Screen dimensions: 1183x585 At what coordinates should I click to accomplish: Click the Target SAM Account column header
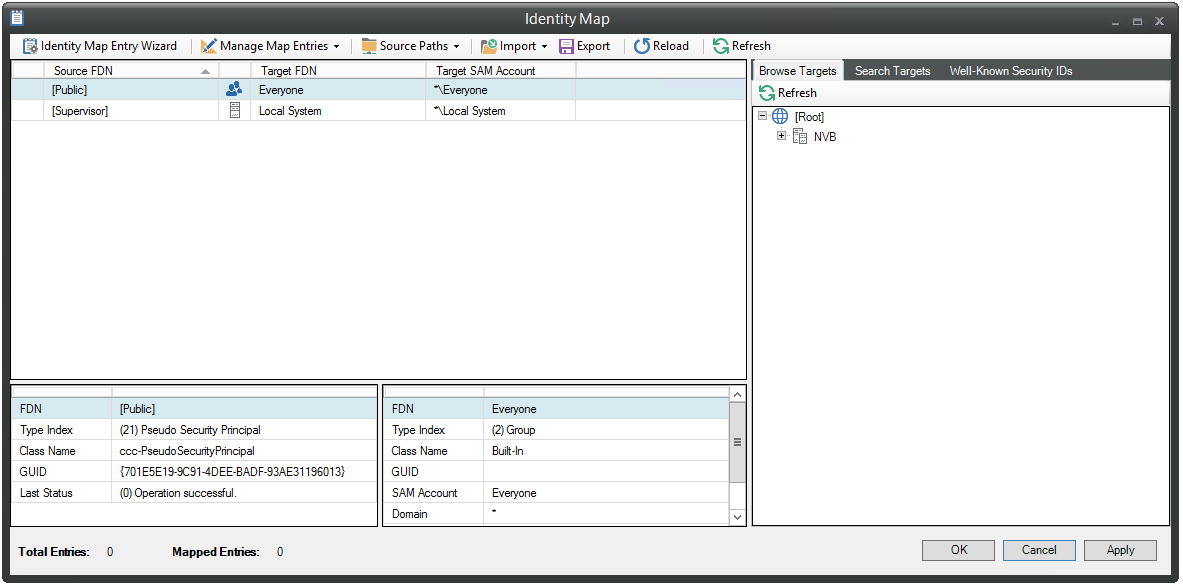[501, 71]
